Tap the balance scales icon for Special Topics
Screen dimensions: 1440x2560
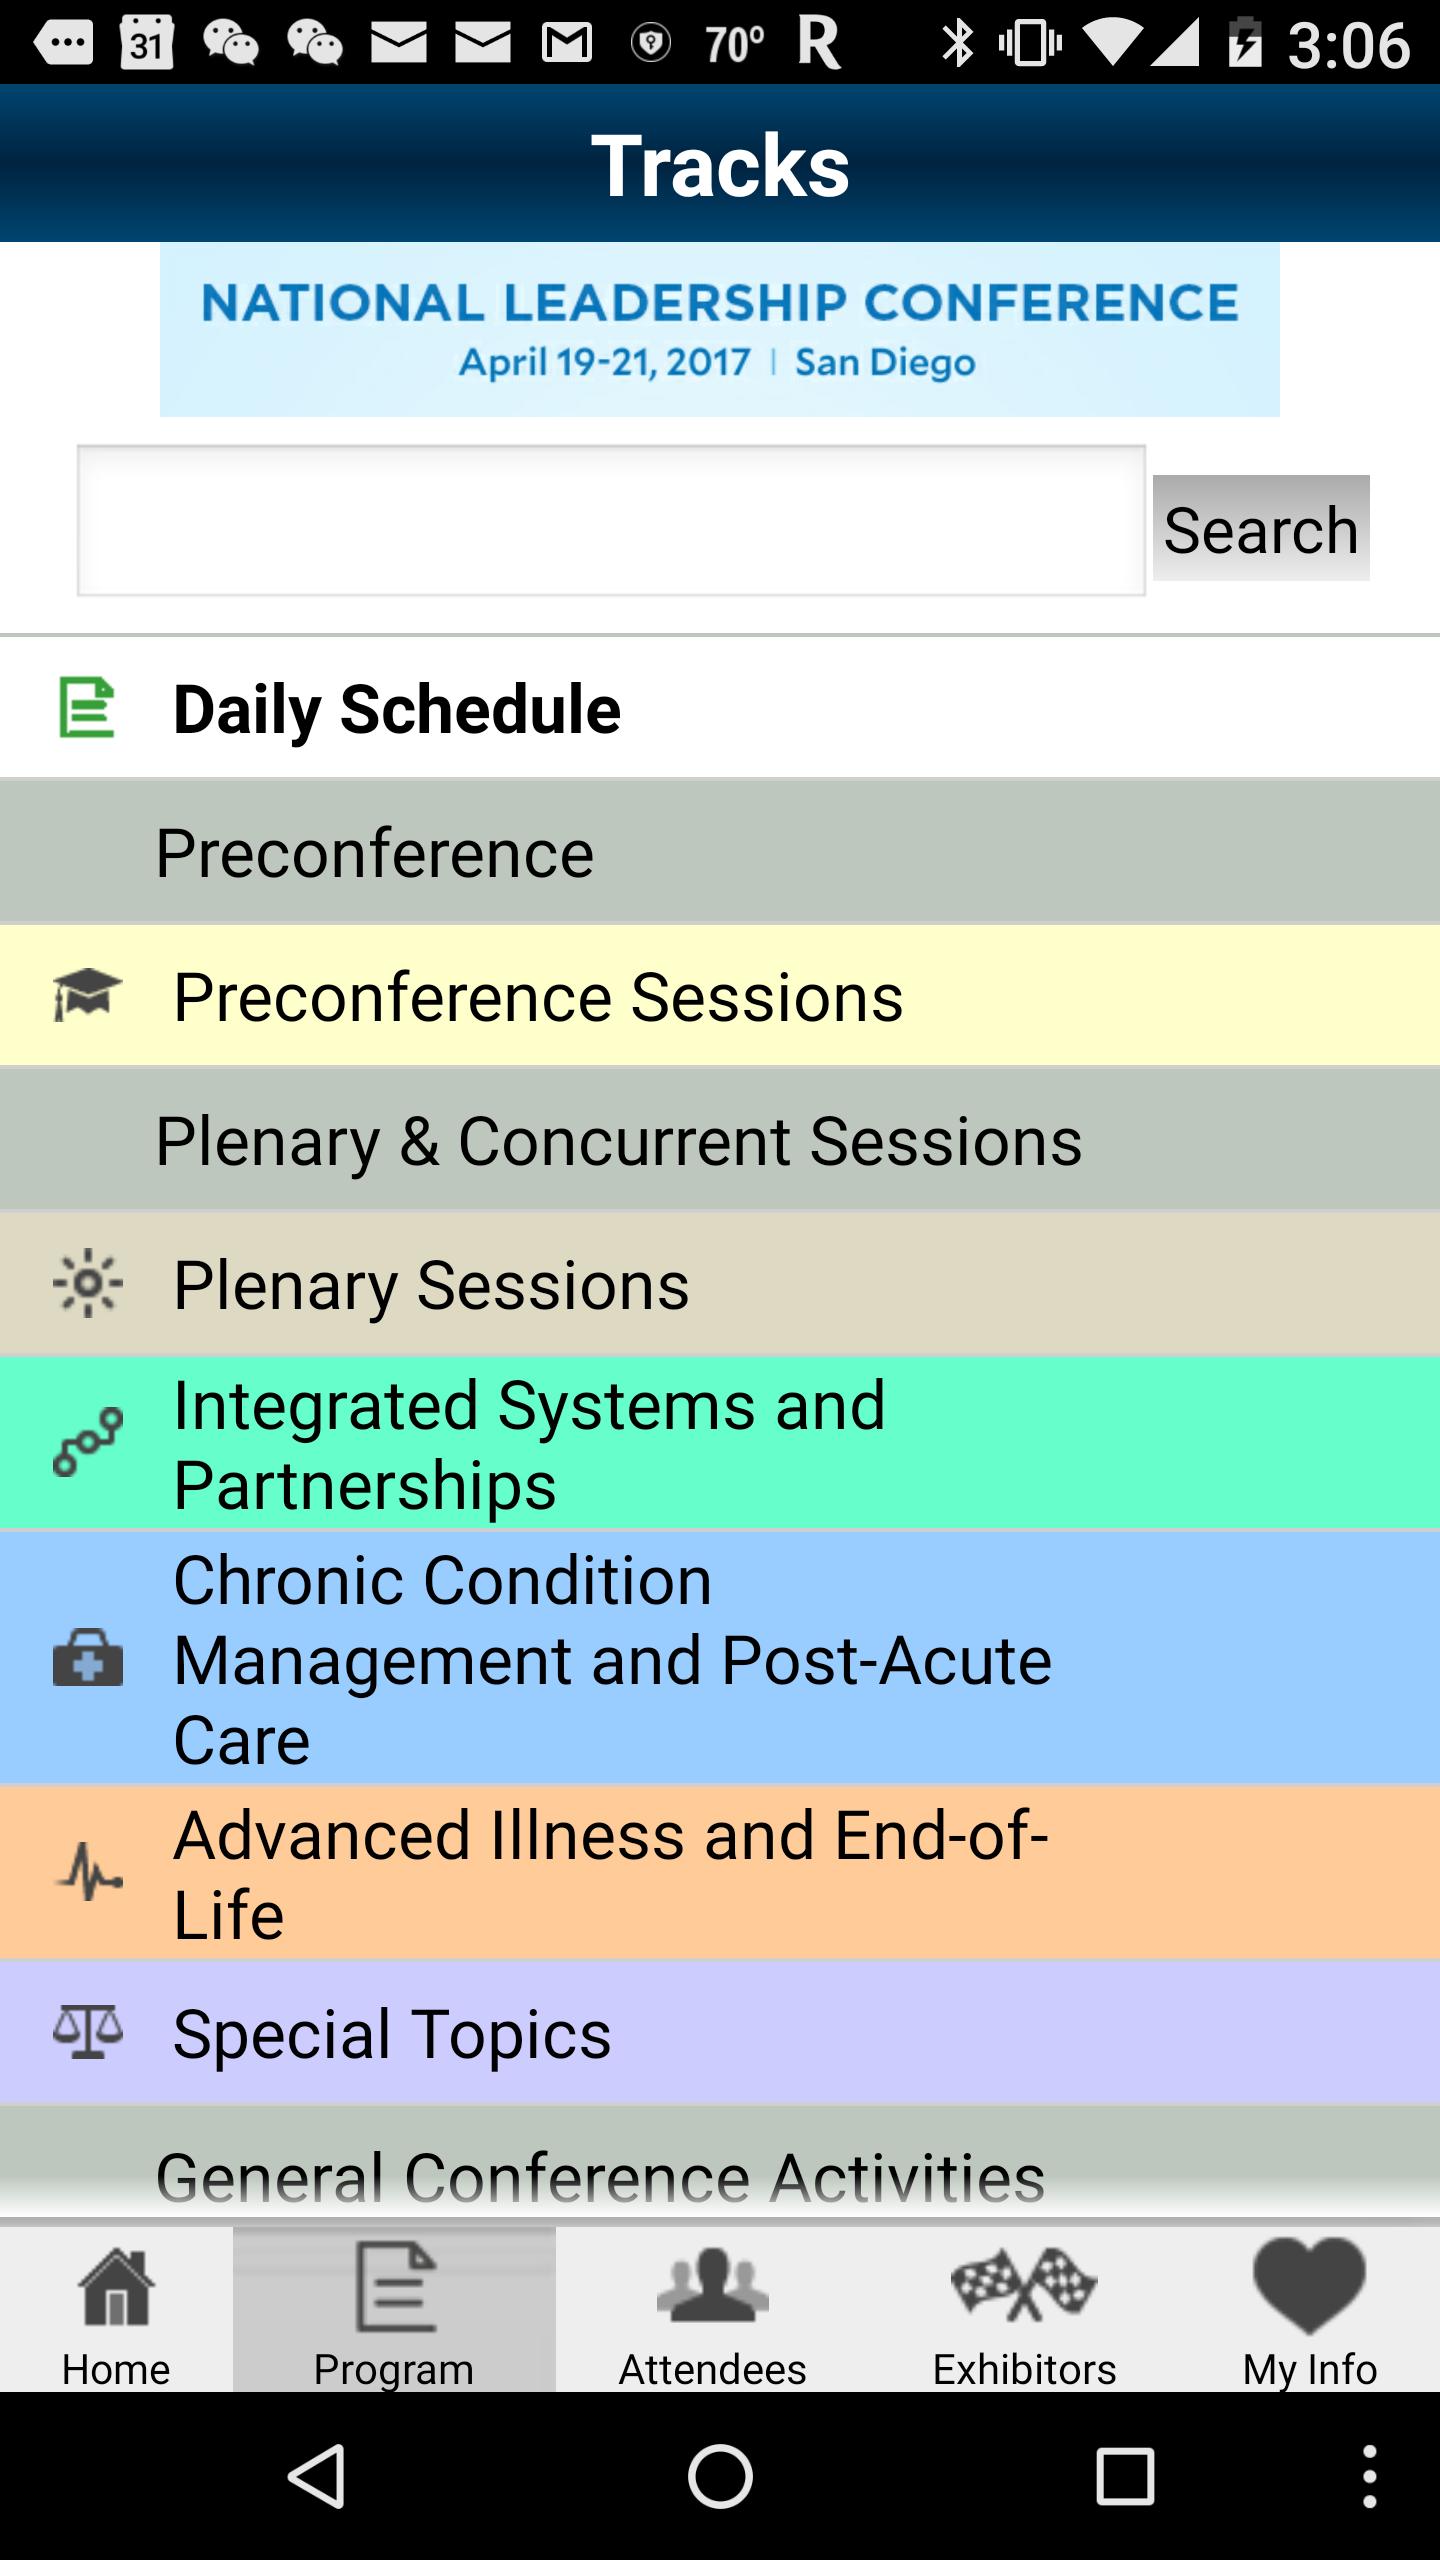click(88, 2032)
